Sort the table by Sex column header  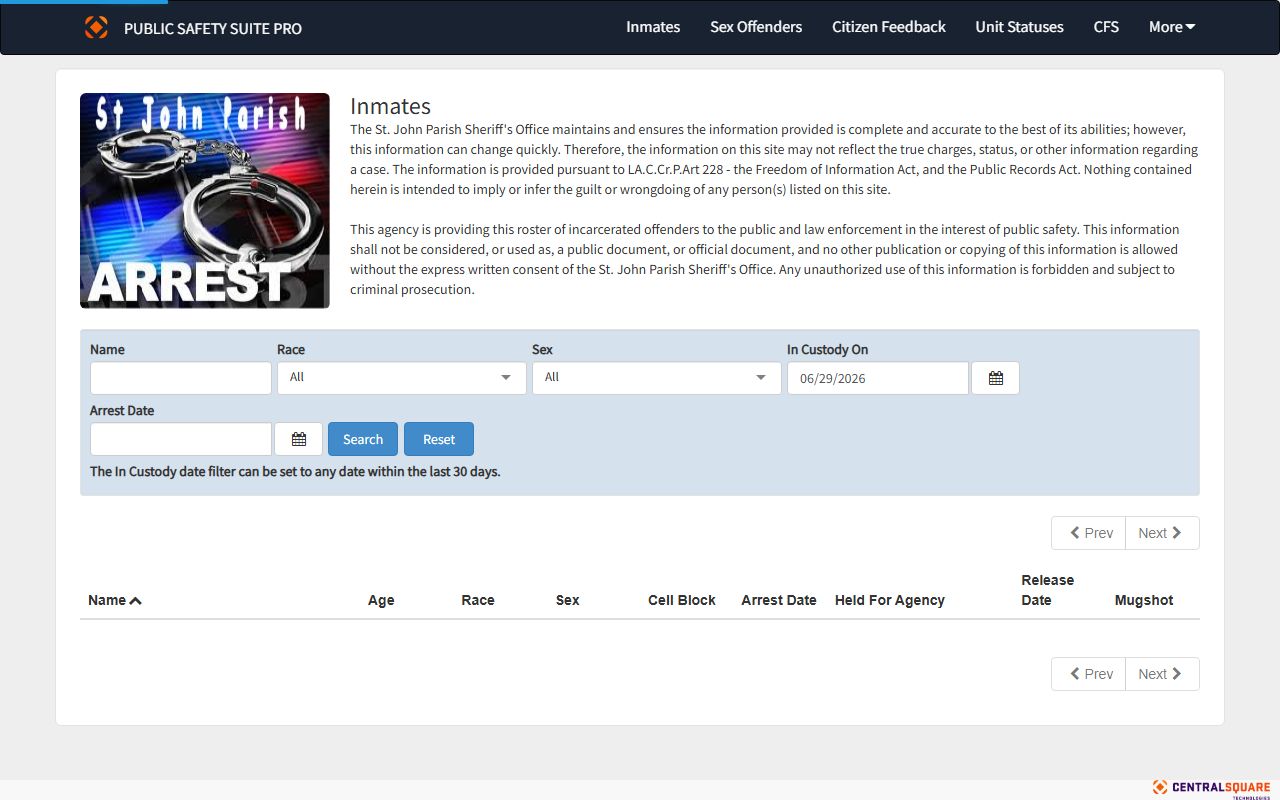568,600
